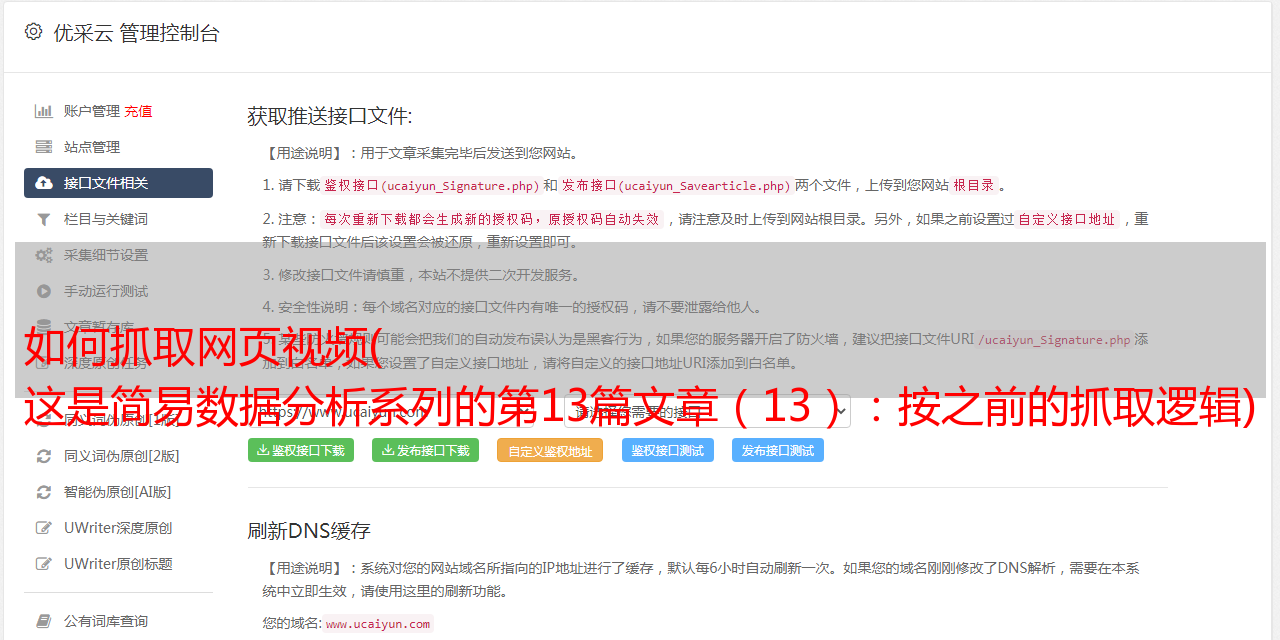Viewport: 1280px width, 640px height.
Task: Click the orange 自定义鉴权地址 button
Action: click(550, 450)
